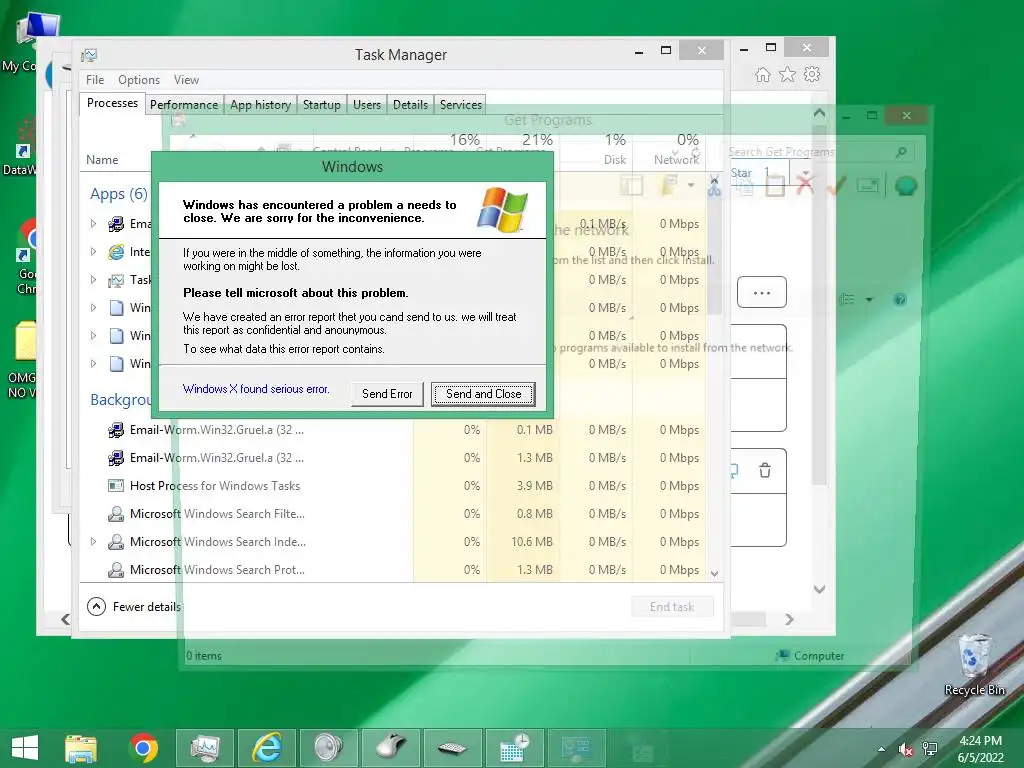Switch to the App history tab
The width and height of the screenshot is (1024, 768).
click(261, 104)
